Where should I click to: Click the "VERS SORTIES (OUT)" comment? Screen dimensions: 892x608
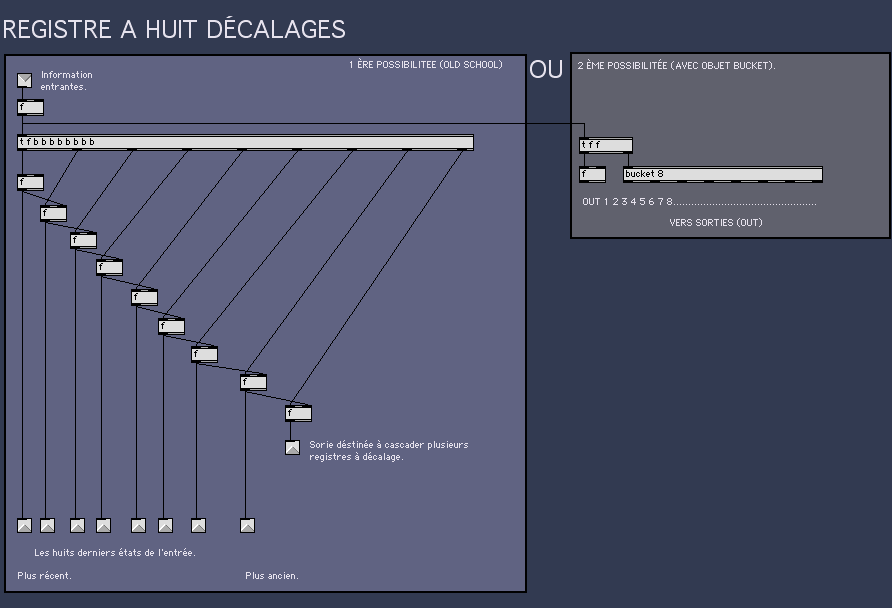click(x=715, y=223)
